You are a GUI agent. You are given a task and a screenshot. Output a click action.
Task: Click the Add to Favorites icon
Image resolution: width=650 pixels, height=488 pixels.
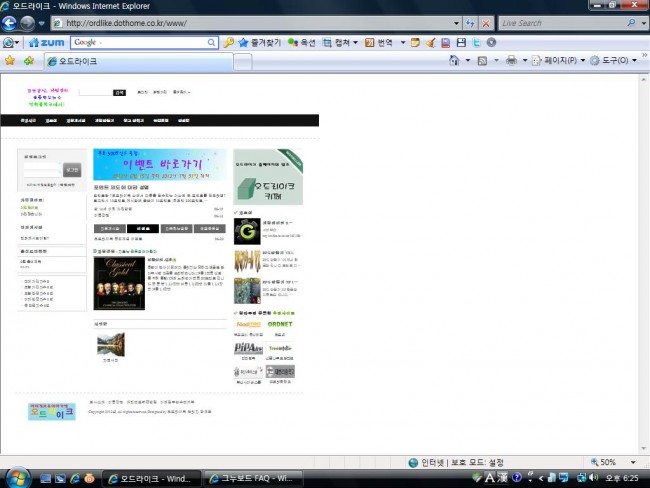pyautogui.click(x=28, y=61)
